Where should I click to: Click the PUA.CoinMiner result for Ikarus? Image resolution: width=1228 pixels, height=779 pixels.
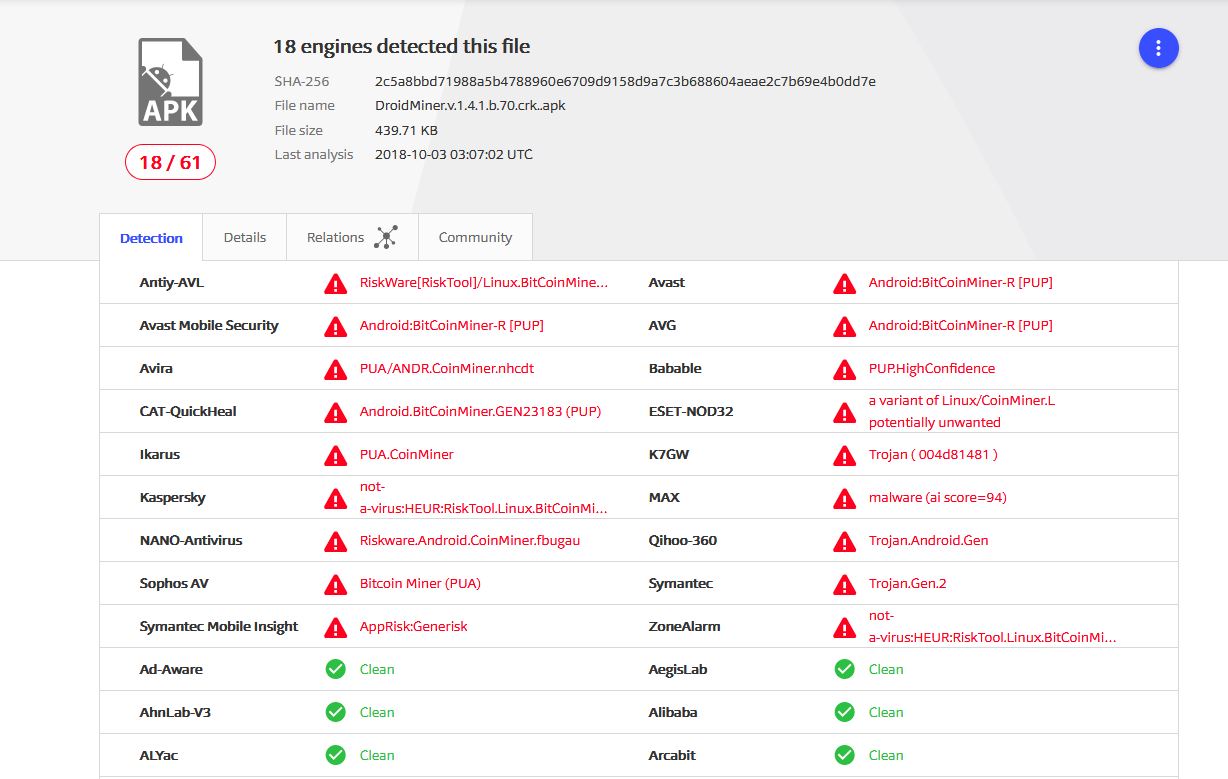pos(407,454)
